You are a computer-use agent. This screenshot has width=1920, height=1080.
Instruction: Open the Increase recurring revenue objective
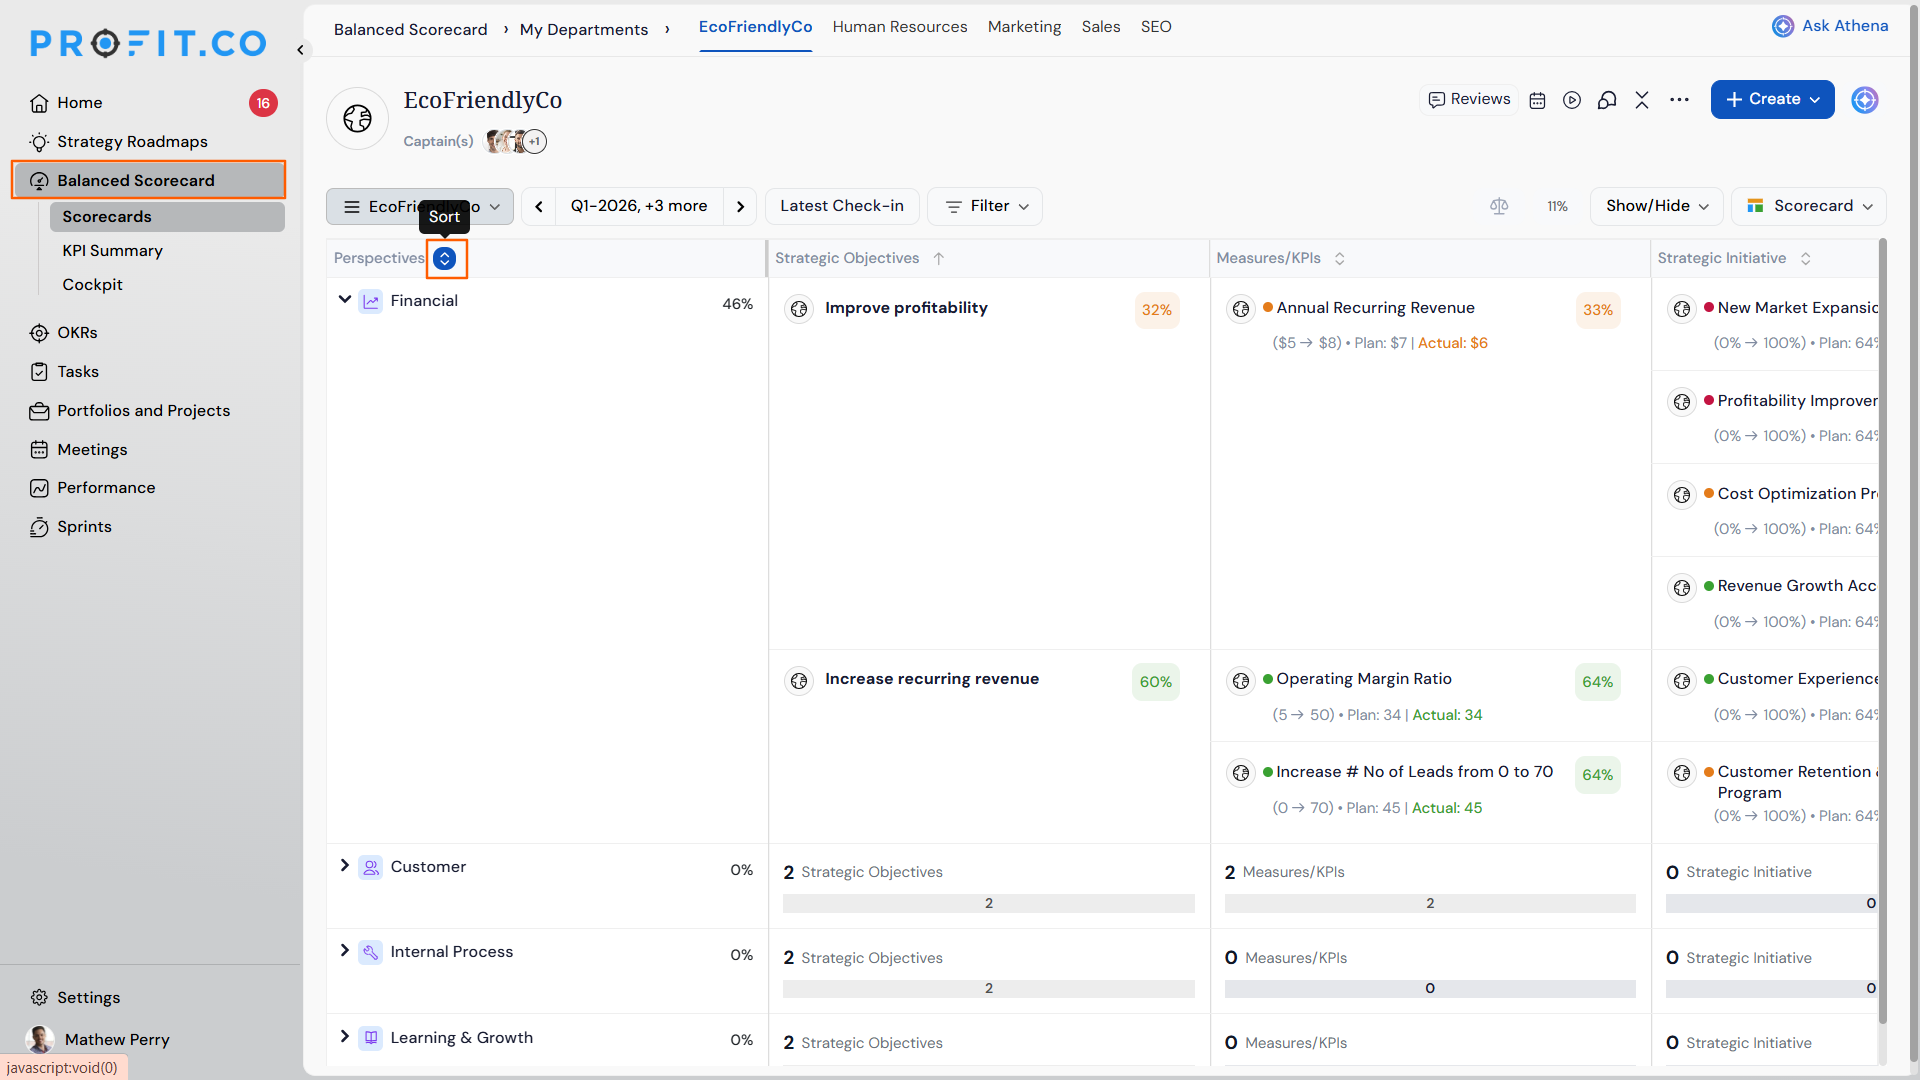coord(932,679)
